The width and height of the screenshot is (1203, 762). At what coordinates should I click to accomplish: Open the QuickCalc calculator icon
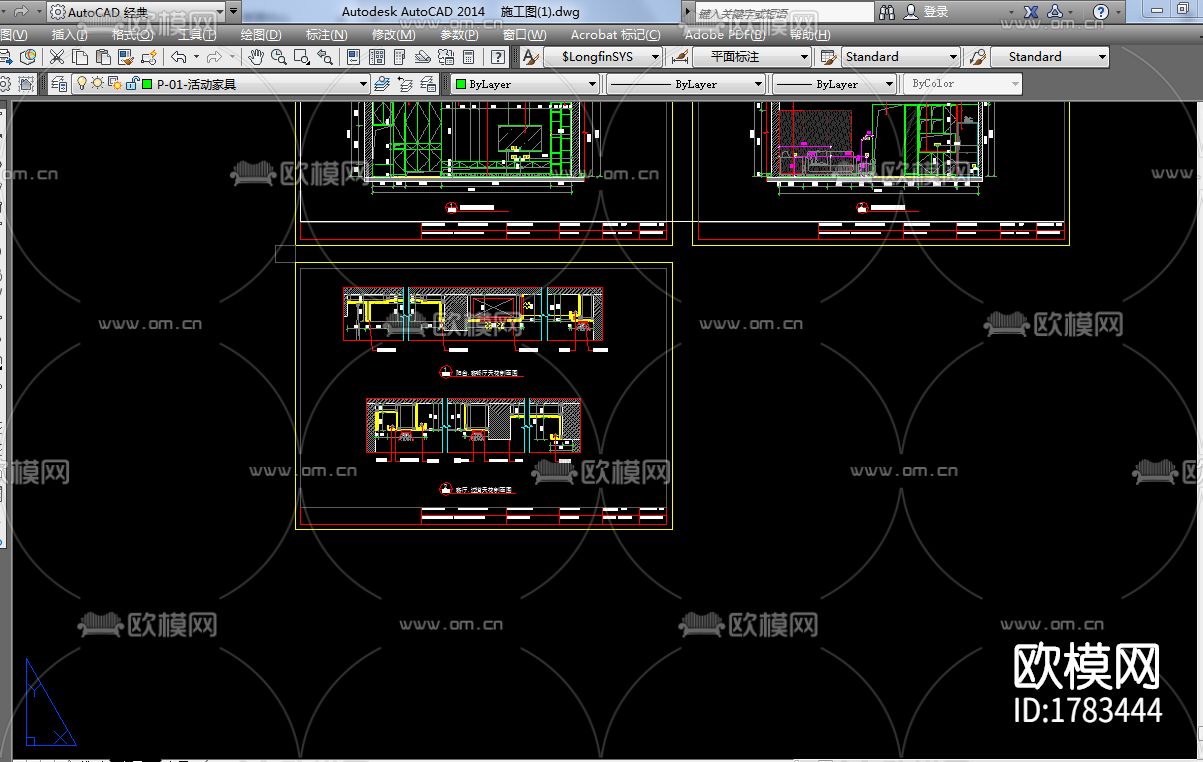468,57
